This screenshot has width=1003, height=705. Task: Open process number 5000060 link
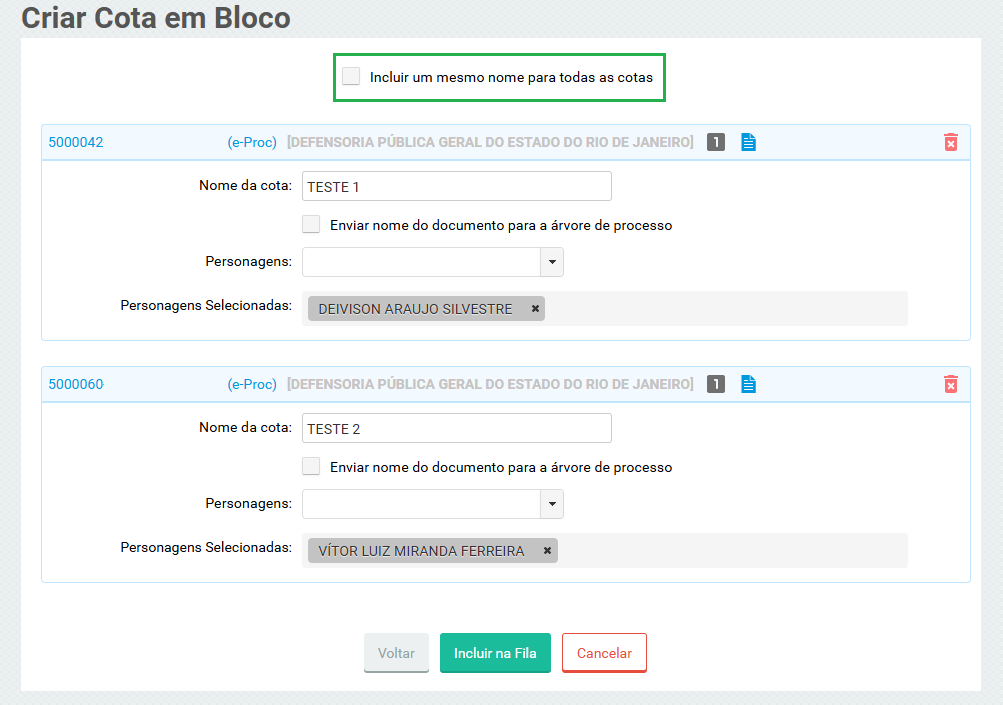(76, 384)
